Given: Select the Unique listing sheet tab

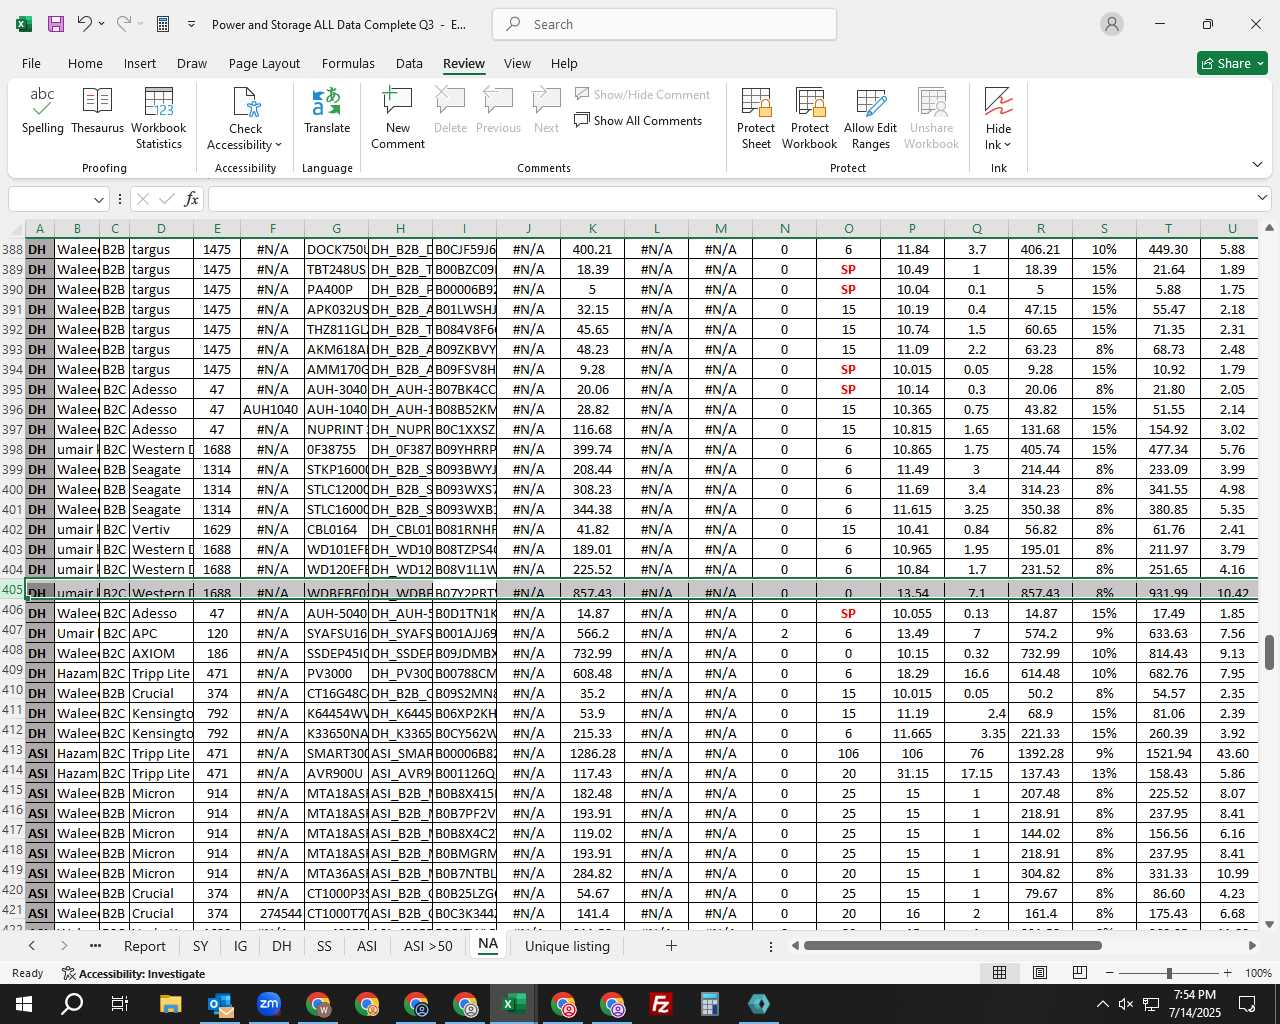Looking at the screenshot, I should (567, 946).
